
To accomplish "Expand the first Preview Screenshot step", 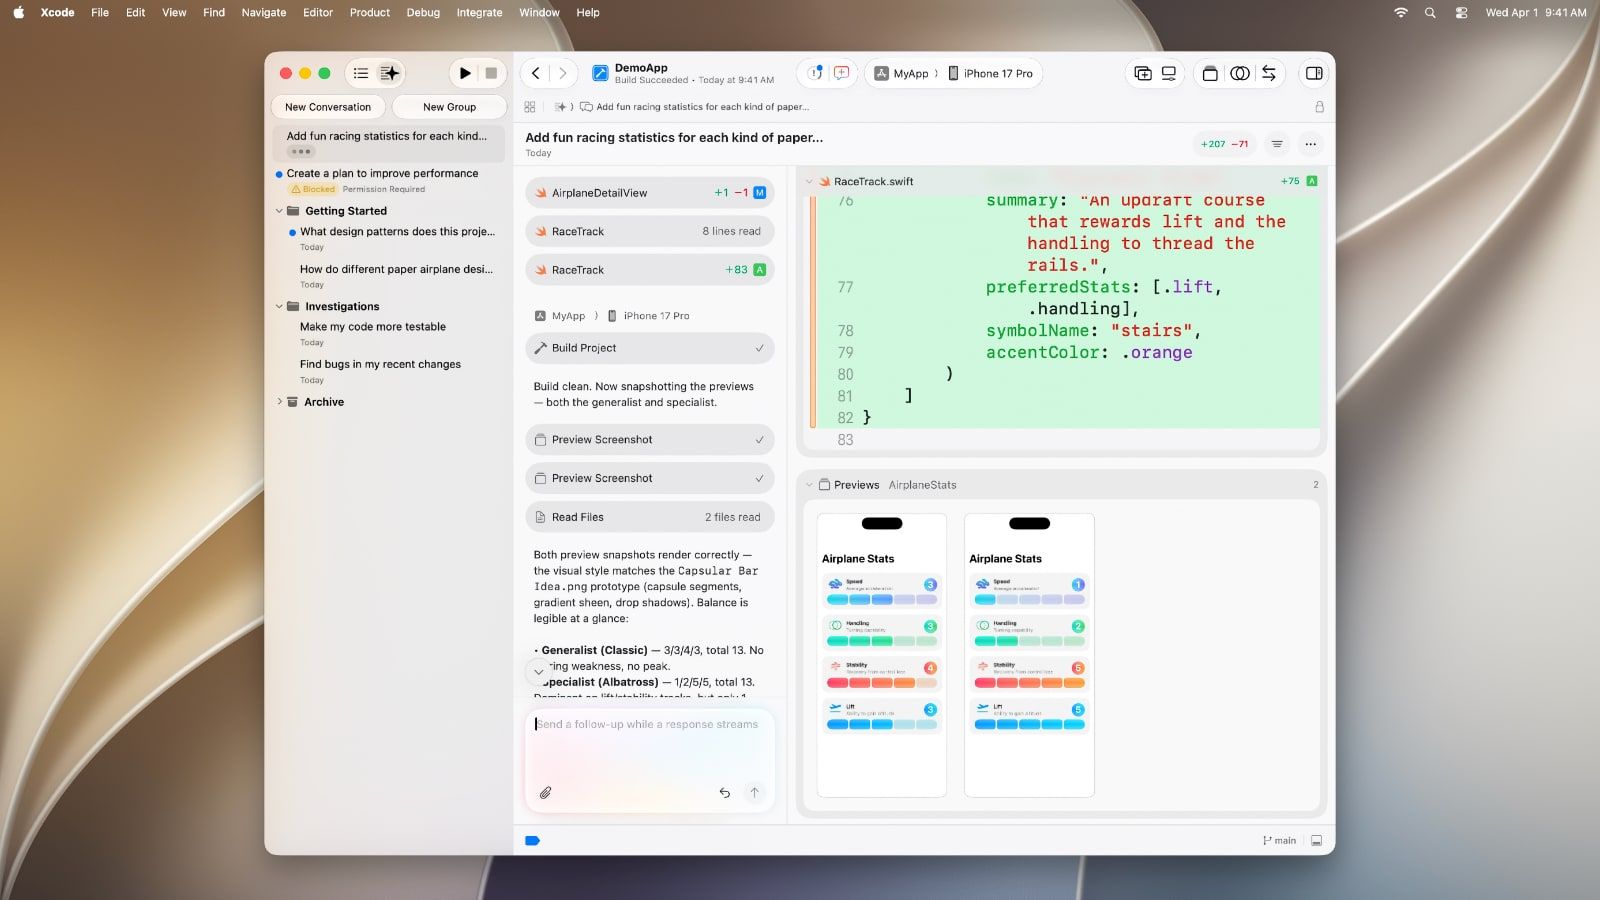I will [650, 440].
